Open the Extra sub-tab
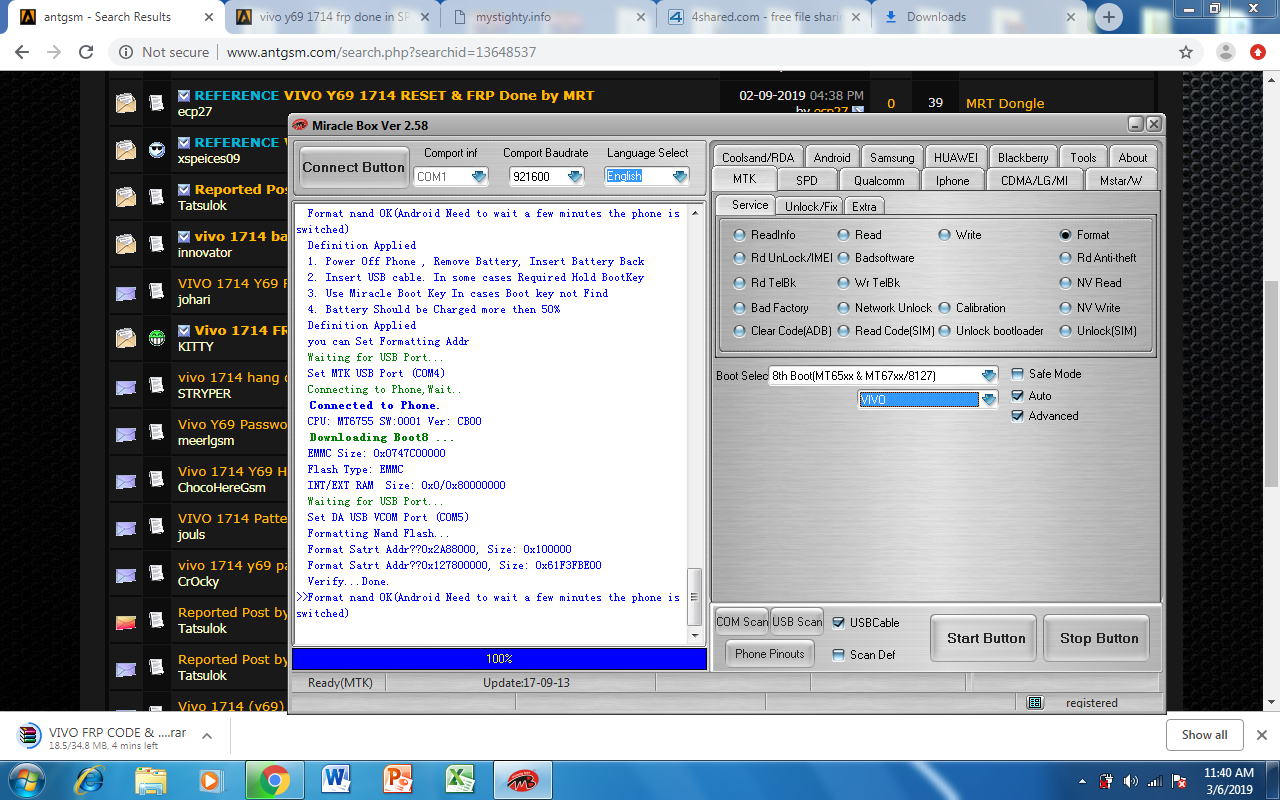This screenshot has height=800, width=1280. point(864,207)
